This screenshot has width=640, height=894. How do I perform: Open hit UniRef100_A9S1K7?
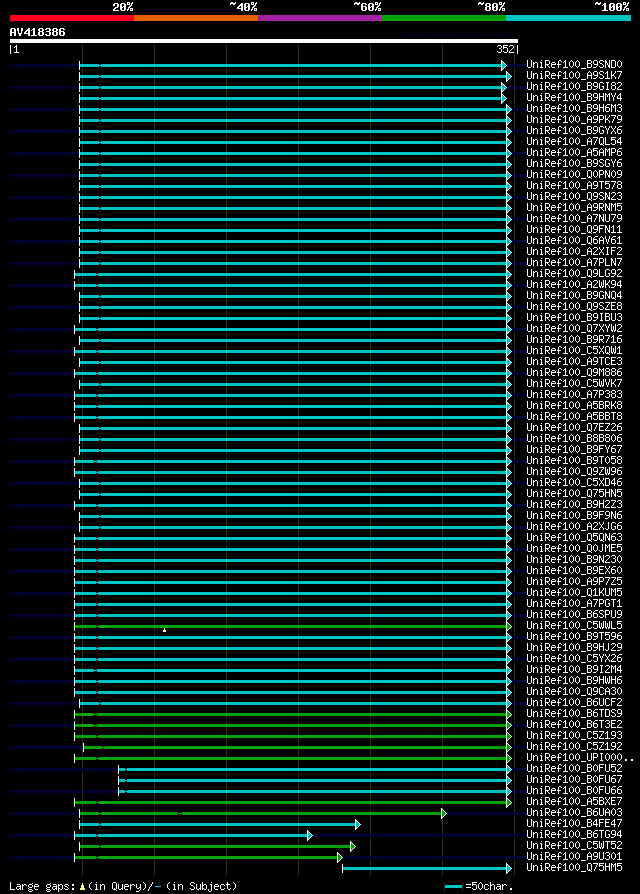coord(574,75)
